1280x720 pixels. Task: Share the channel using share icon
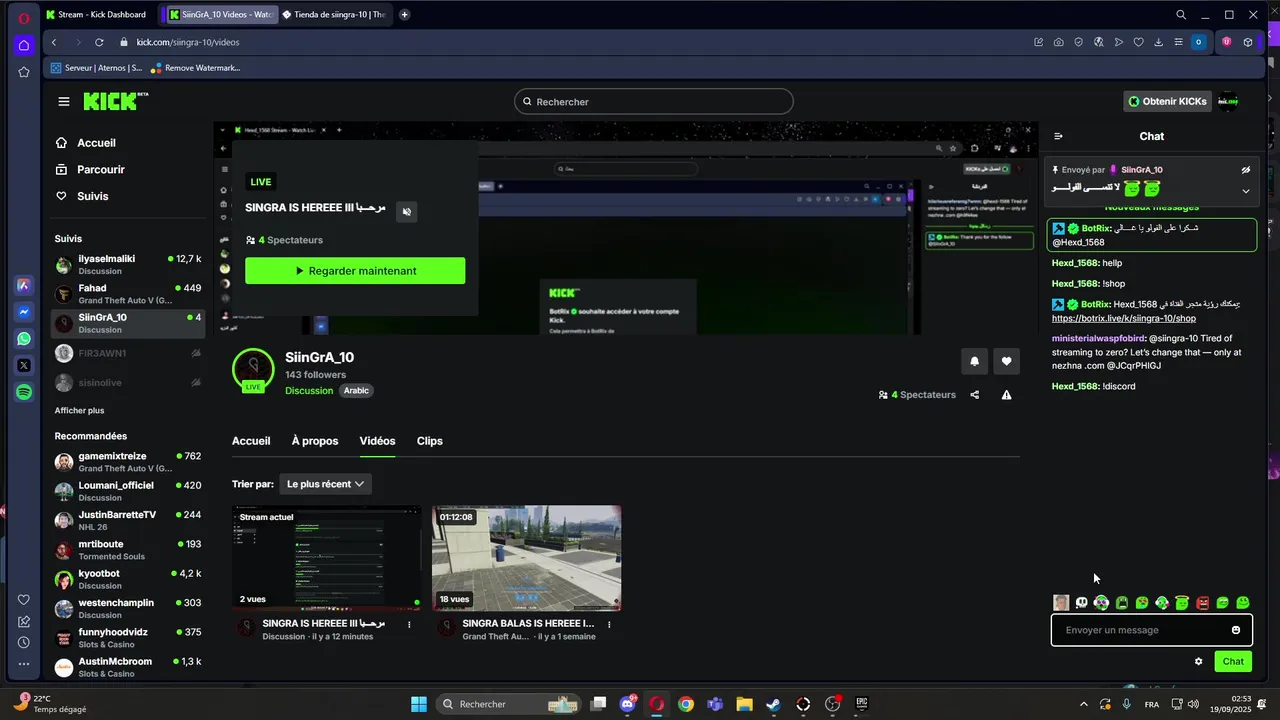pos(975,395)
